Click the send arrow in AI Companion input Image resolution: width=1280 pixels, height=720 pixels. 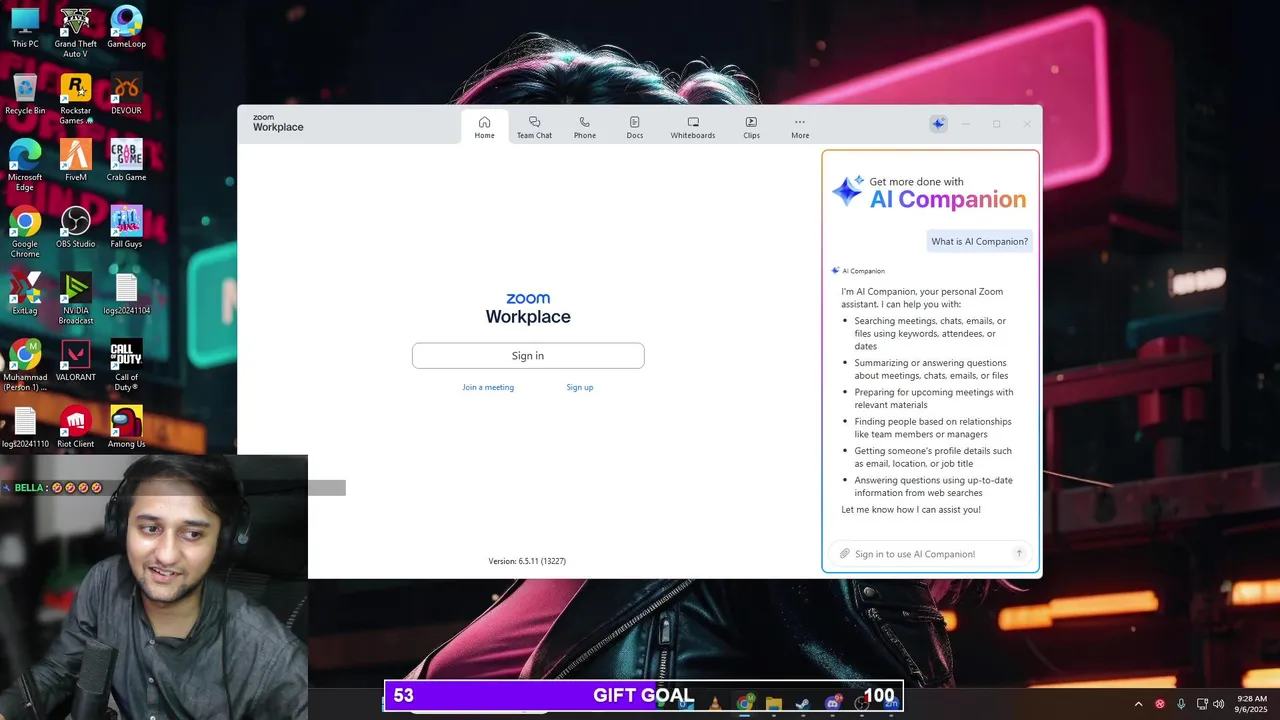tap(1019, 553)
